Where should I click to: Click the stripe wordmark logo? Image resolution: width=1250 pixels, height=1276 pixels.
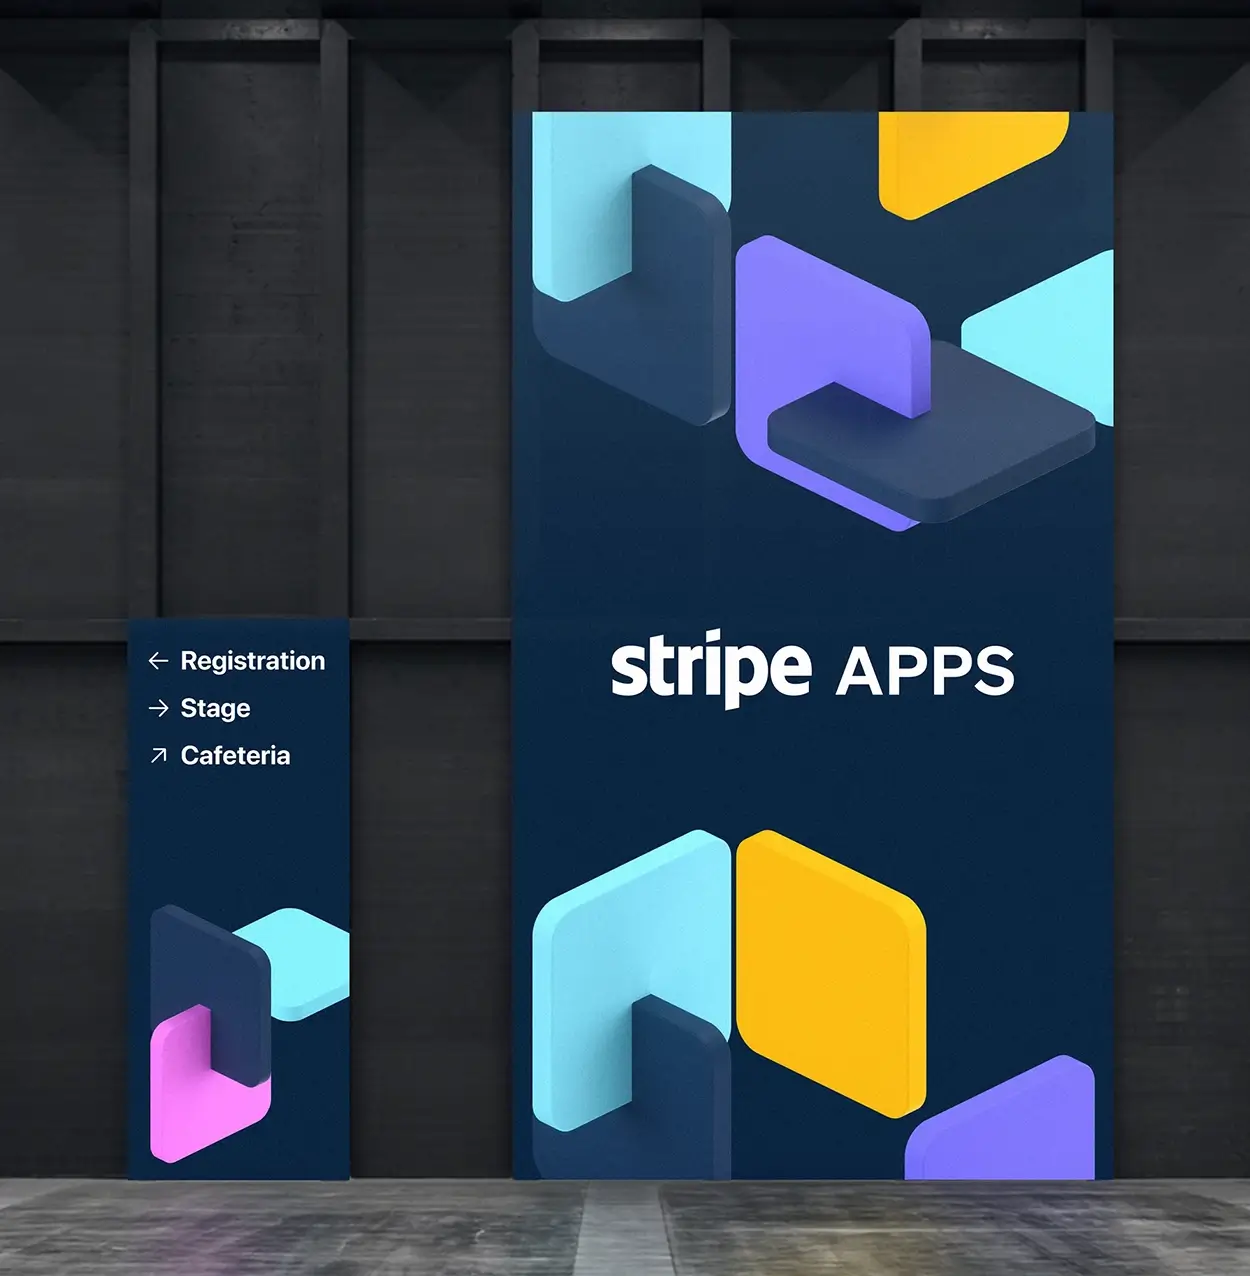click(710, 668)
